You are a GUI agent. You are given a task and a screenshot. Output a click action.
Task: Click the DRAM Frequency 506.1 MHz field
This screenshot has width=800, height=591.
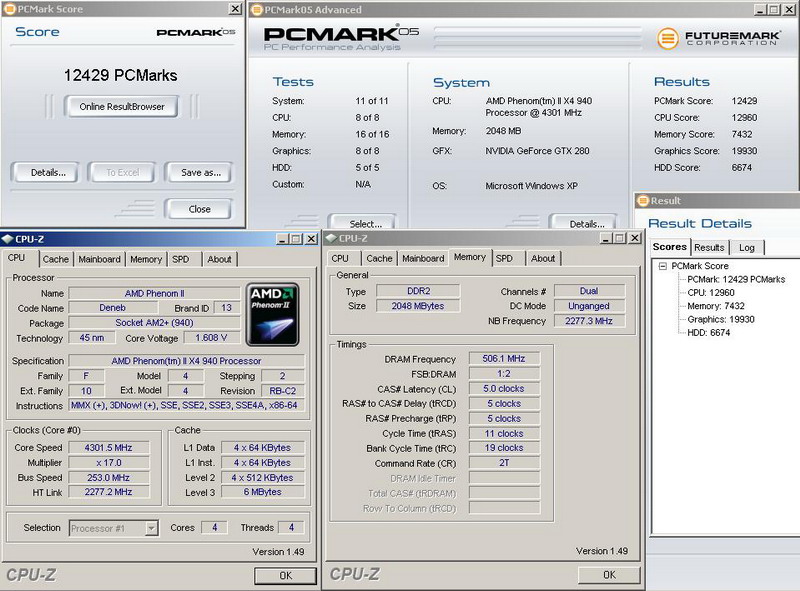click(504, 359)
